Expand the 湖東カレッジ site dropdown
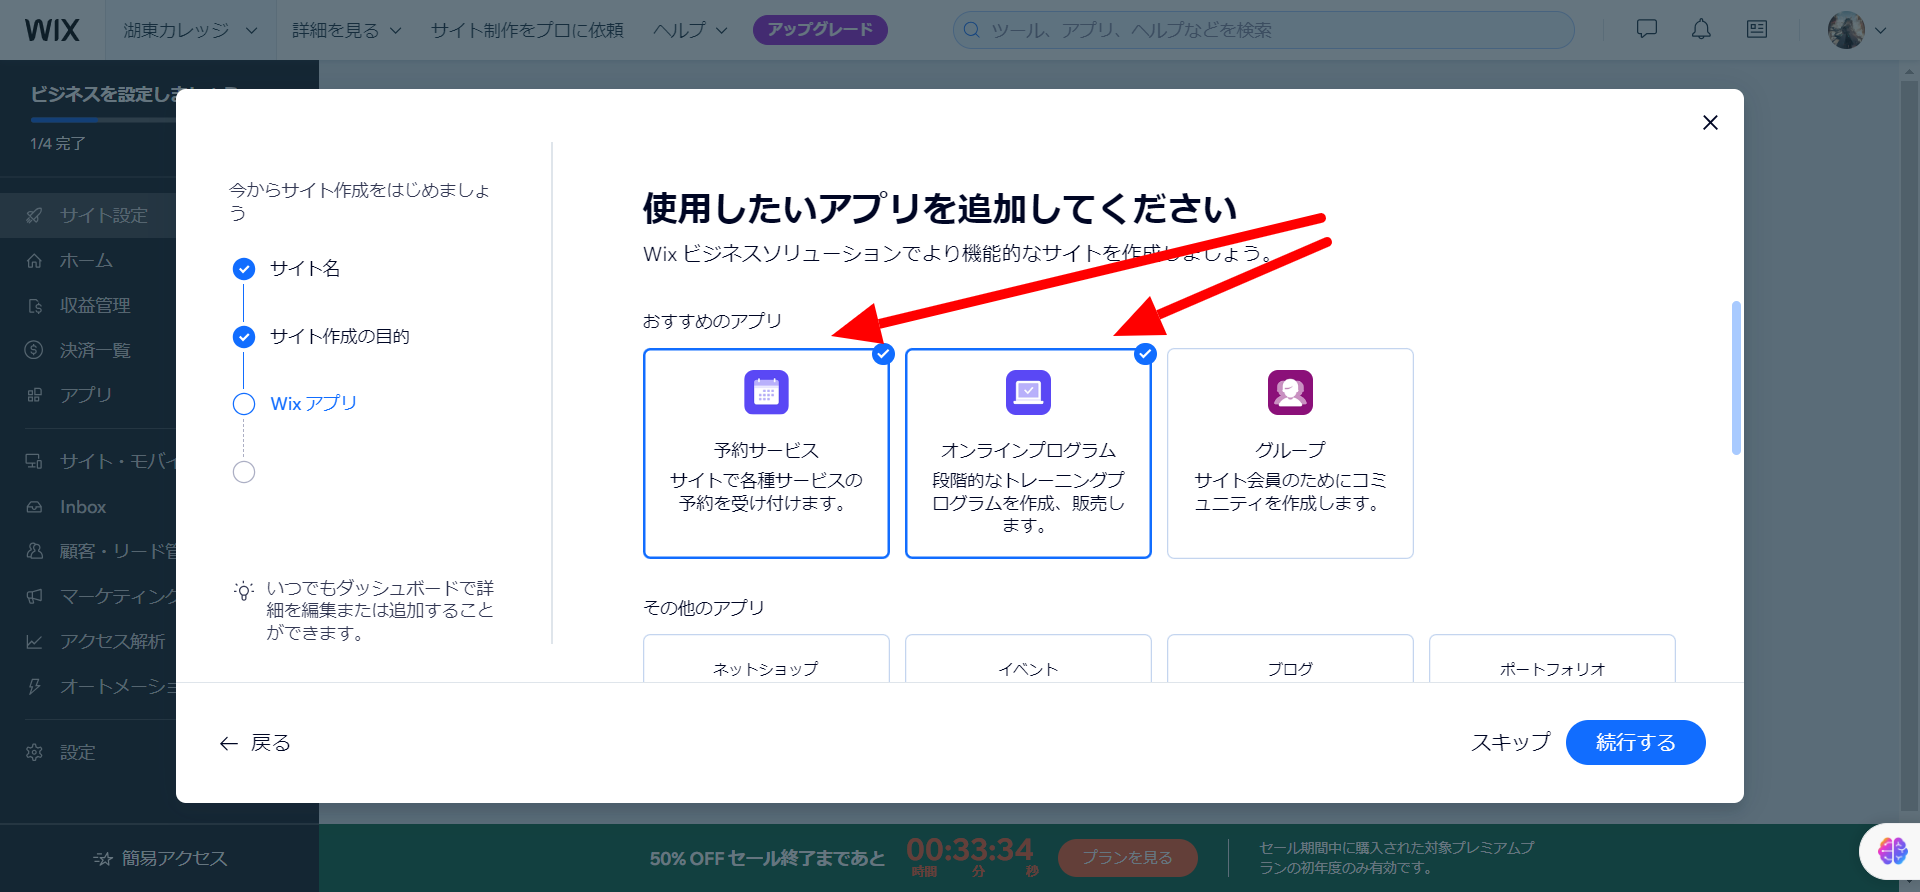 pos(190,30)
